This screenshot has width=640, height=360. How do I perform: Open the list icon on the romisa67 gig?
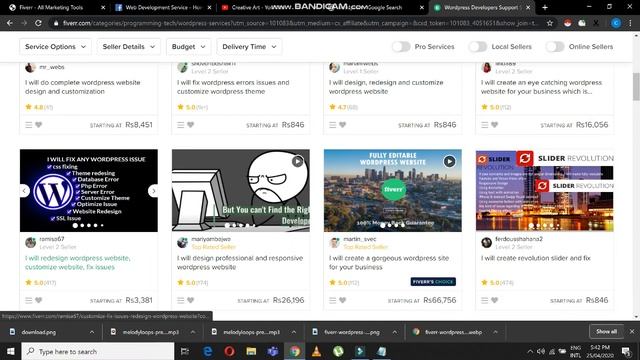[x=29, y=300]
